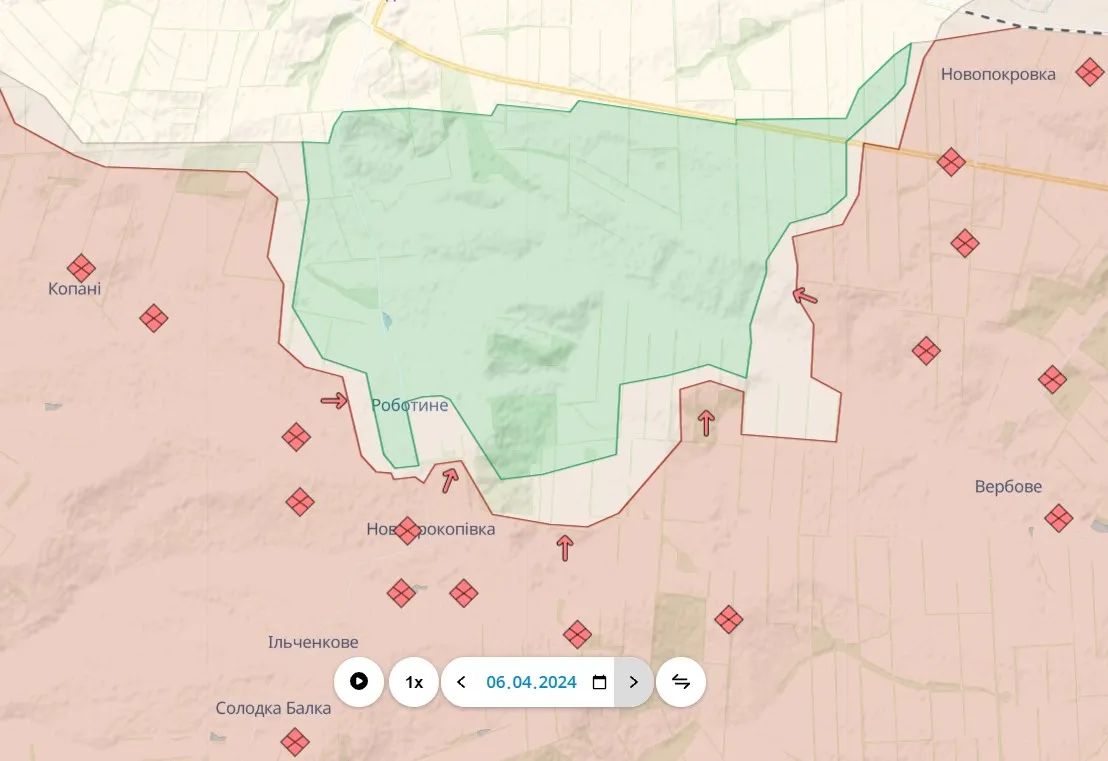Change the 1x playback speed

pyautogui.click(x=414, y=682)
